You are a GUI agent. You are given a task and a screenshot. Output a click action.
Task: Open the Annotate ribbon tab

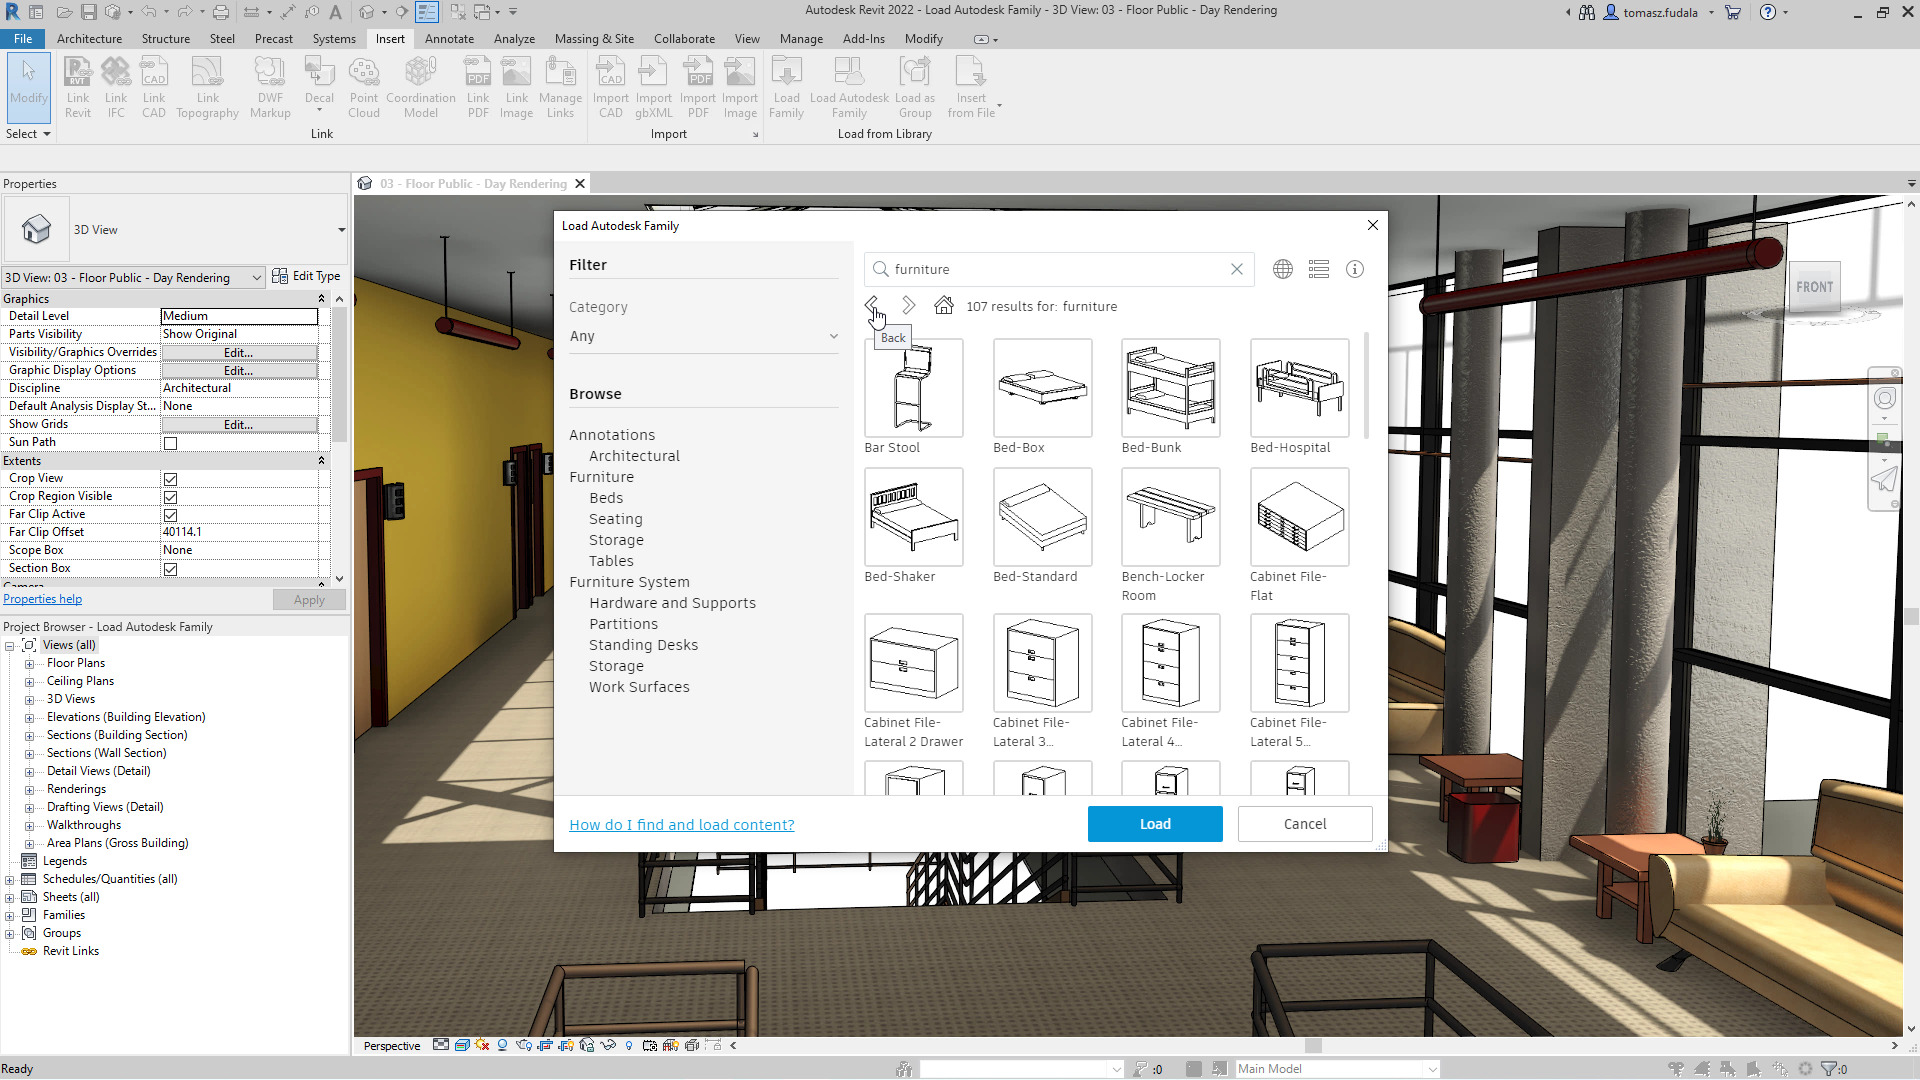click(449, 39)
